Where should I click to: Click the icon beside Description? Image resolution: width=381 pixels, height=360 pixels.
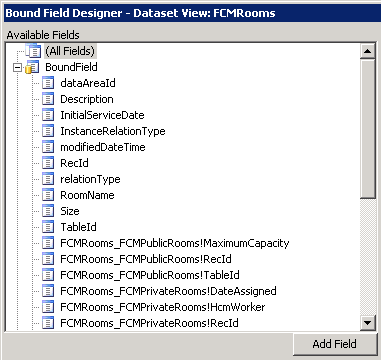pyautogui.click(x=48, y=99)
